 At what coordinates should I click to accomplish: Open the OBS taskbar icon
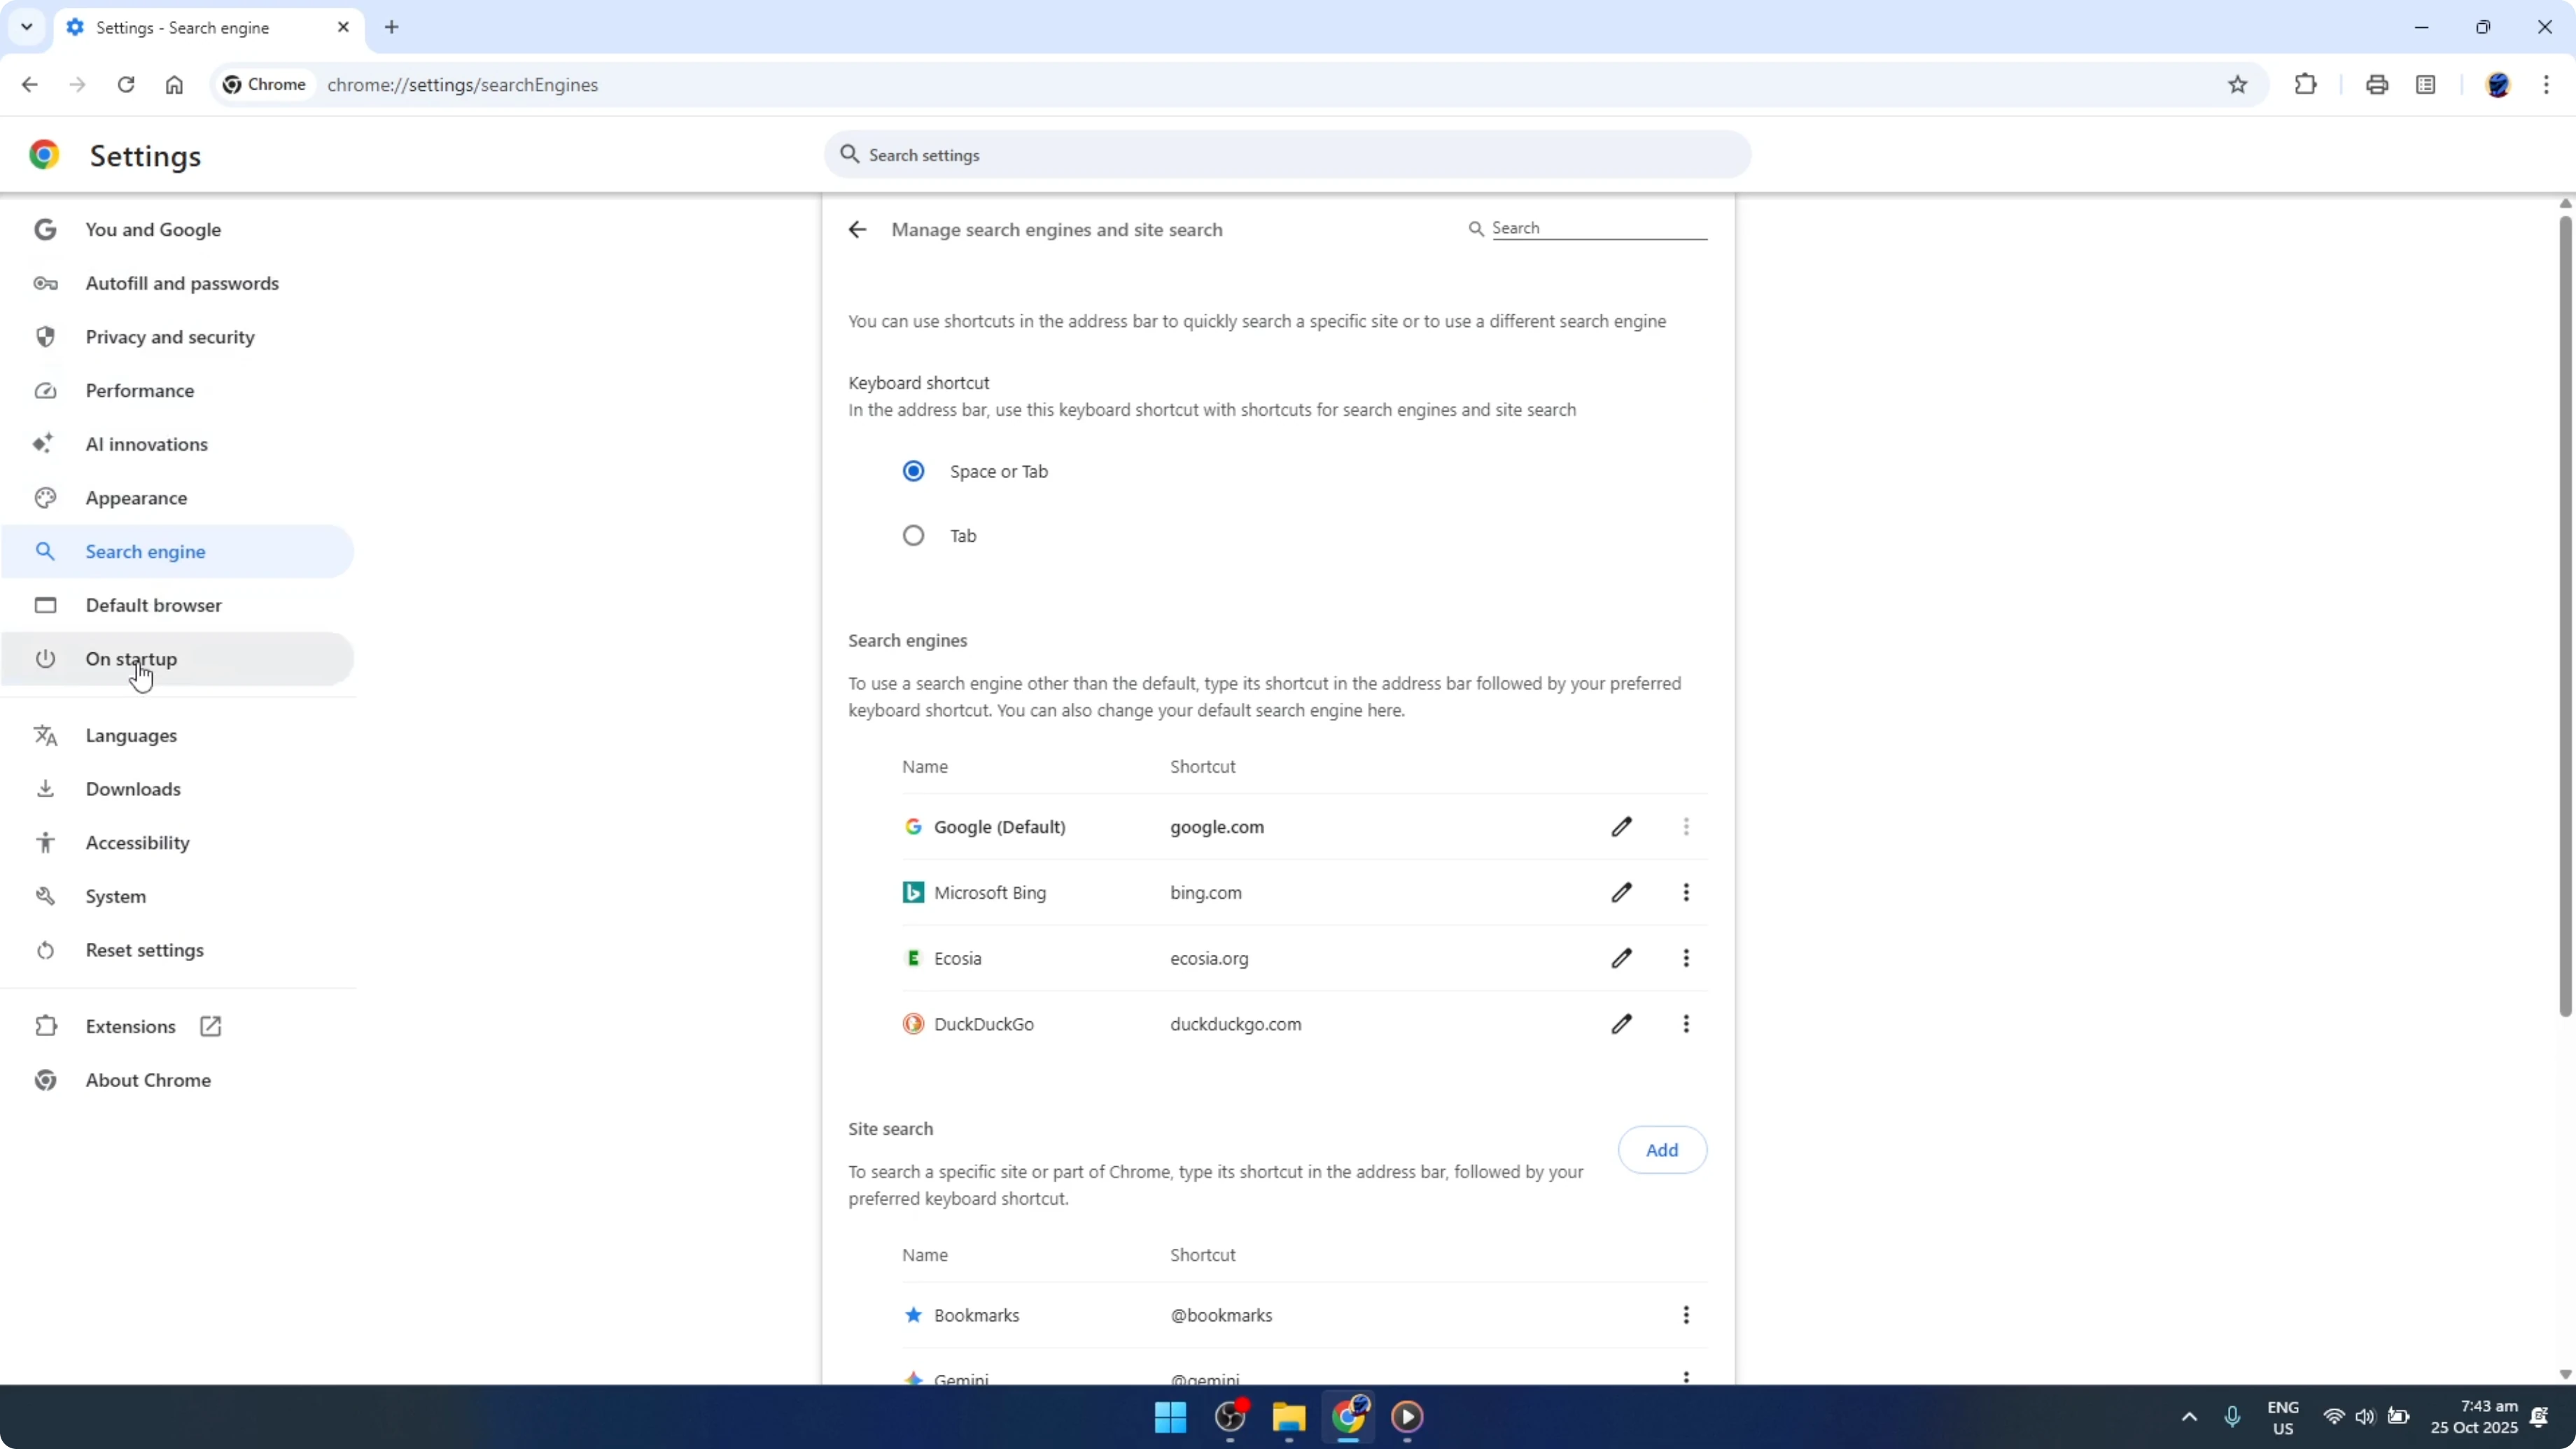pyautogui.click(x=1230, y=1417)
